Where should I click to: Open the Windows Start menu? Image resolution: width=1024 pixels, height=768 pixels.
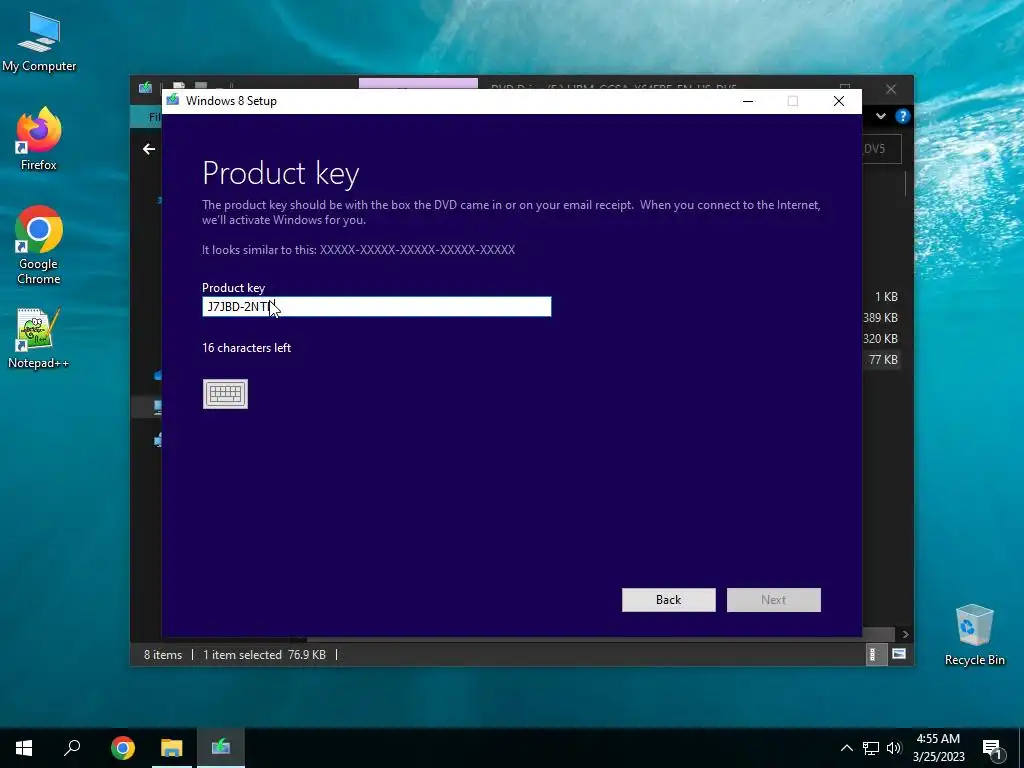[x=24, y=748]
